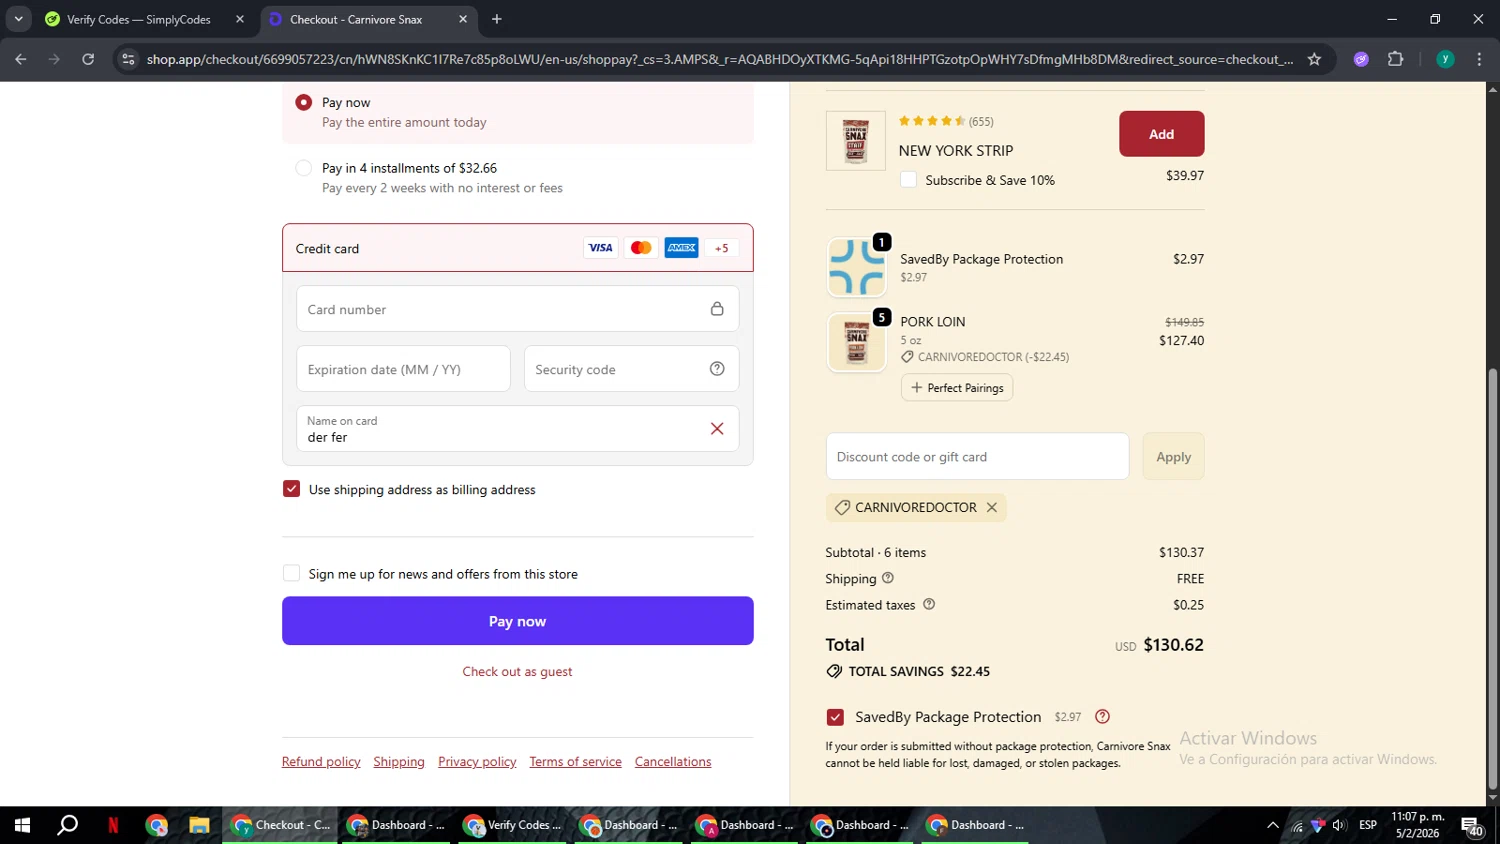Bookmark this page with star

[x=1314, y=59]
